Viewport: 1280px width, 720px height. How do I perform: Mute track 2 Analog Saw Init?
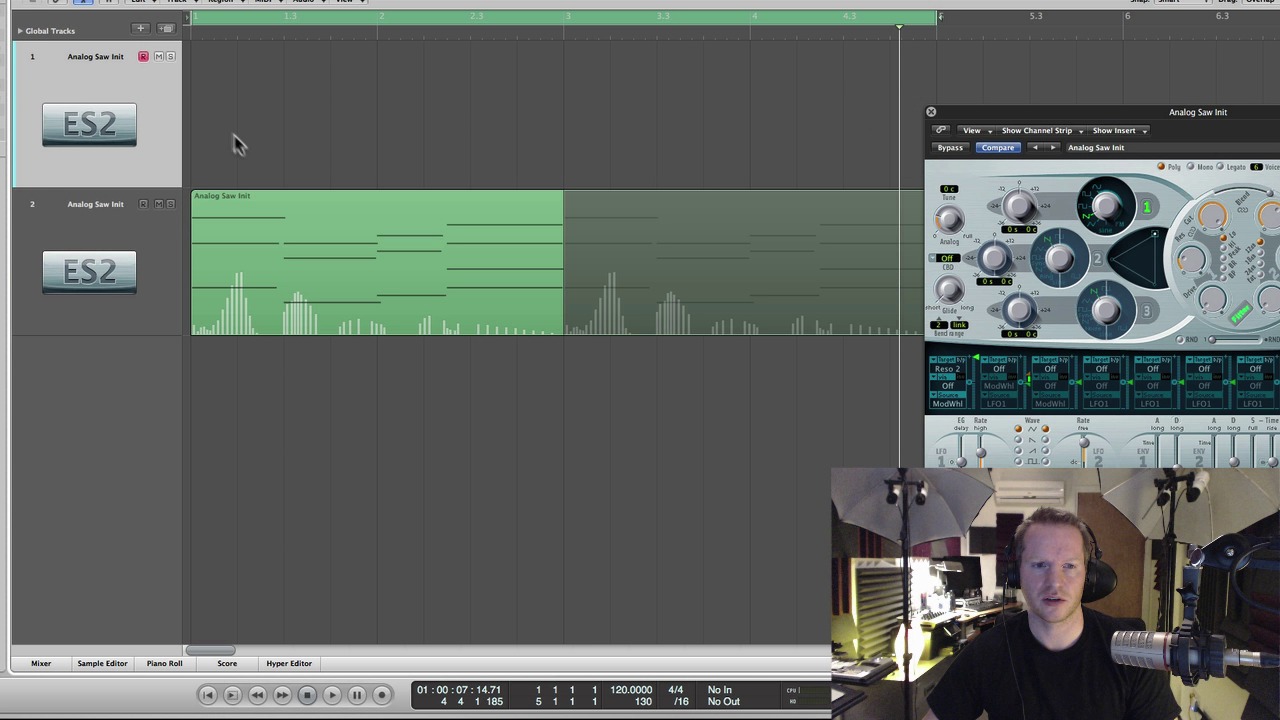point(158,204)
